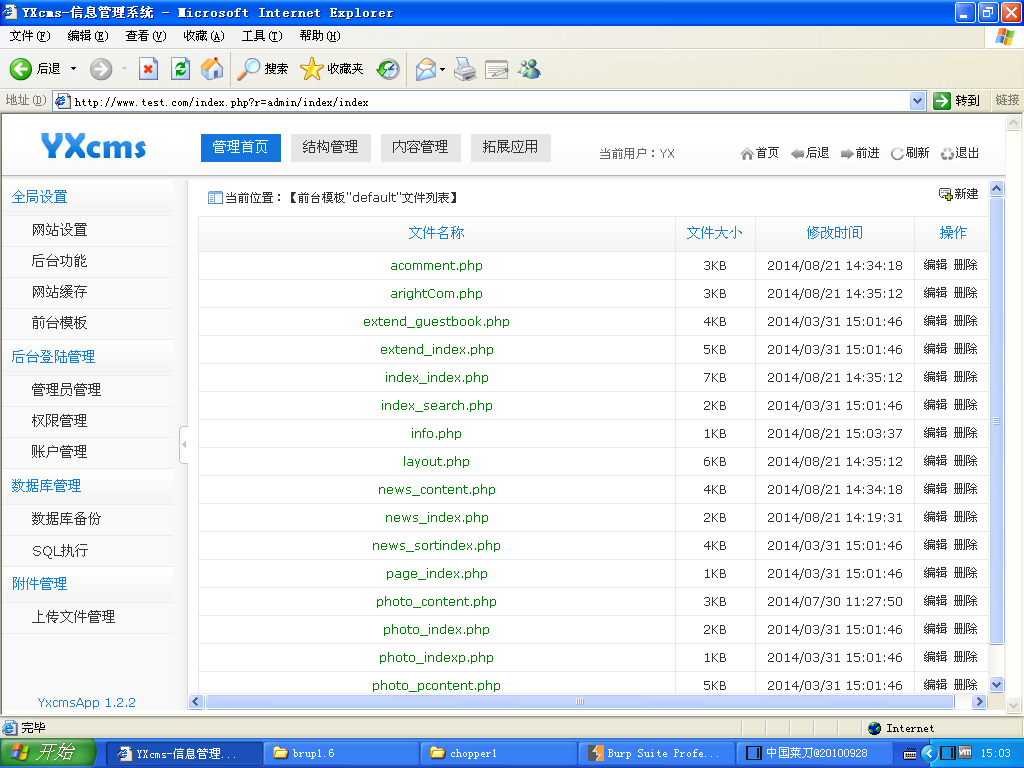Open the 收藏(A) menu
The image size is (1024, 768).
click(x=204, y=36)
